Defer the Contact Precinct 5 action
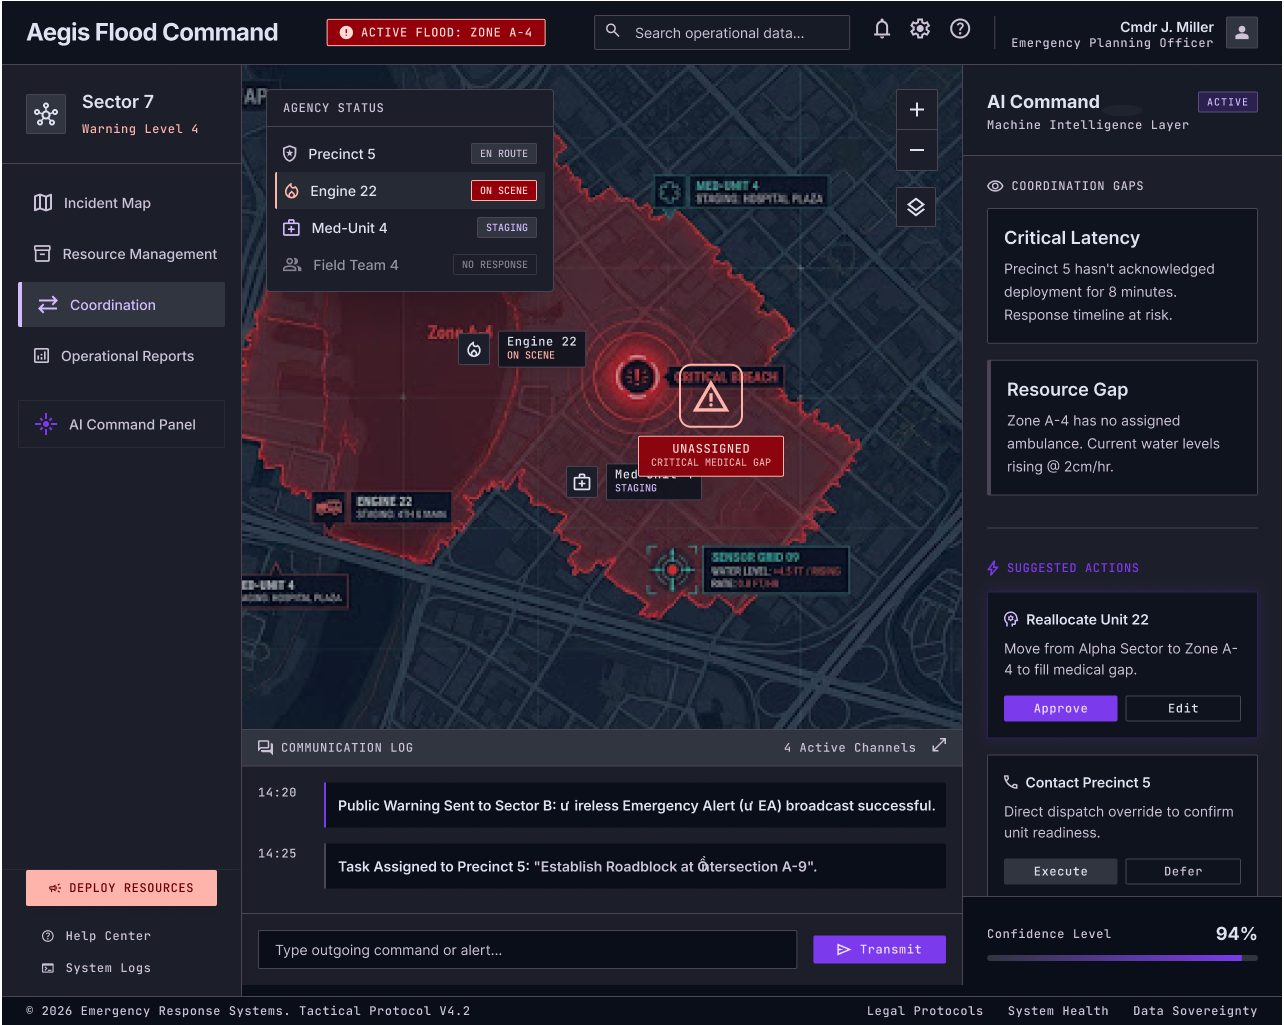The image size is (1284, 1025). click(1183, 871)
